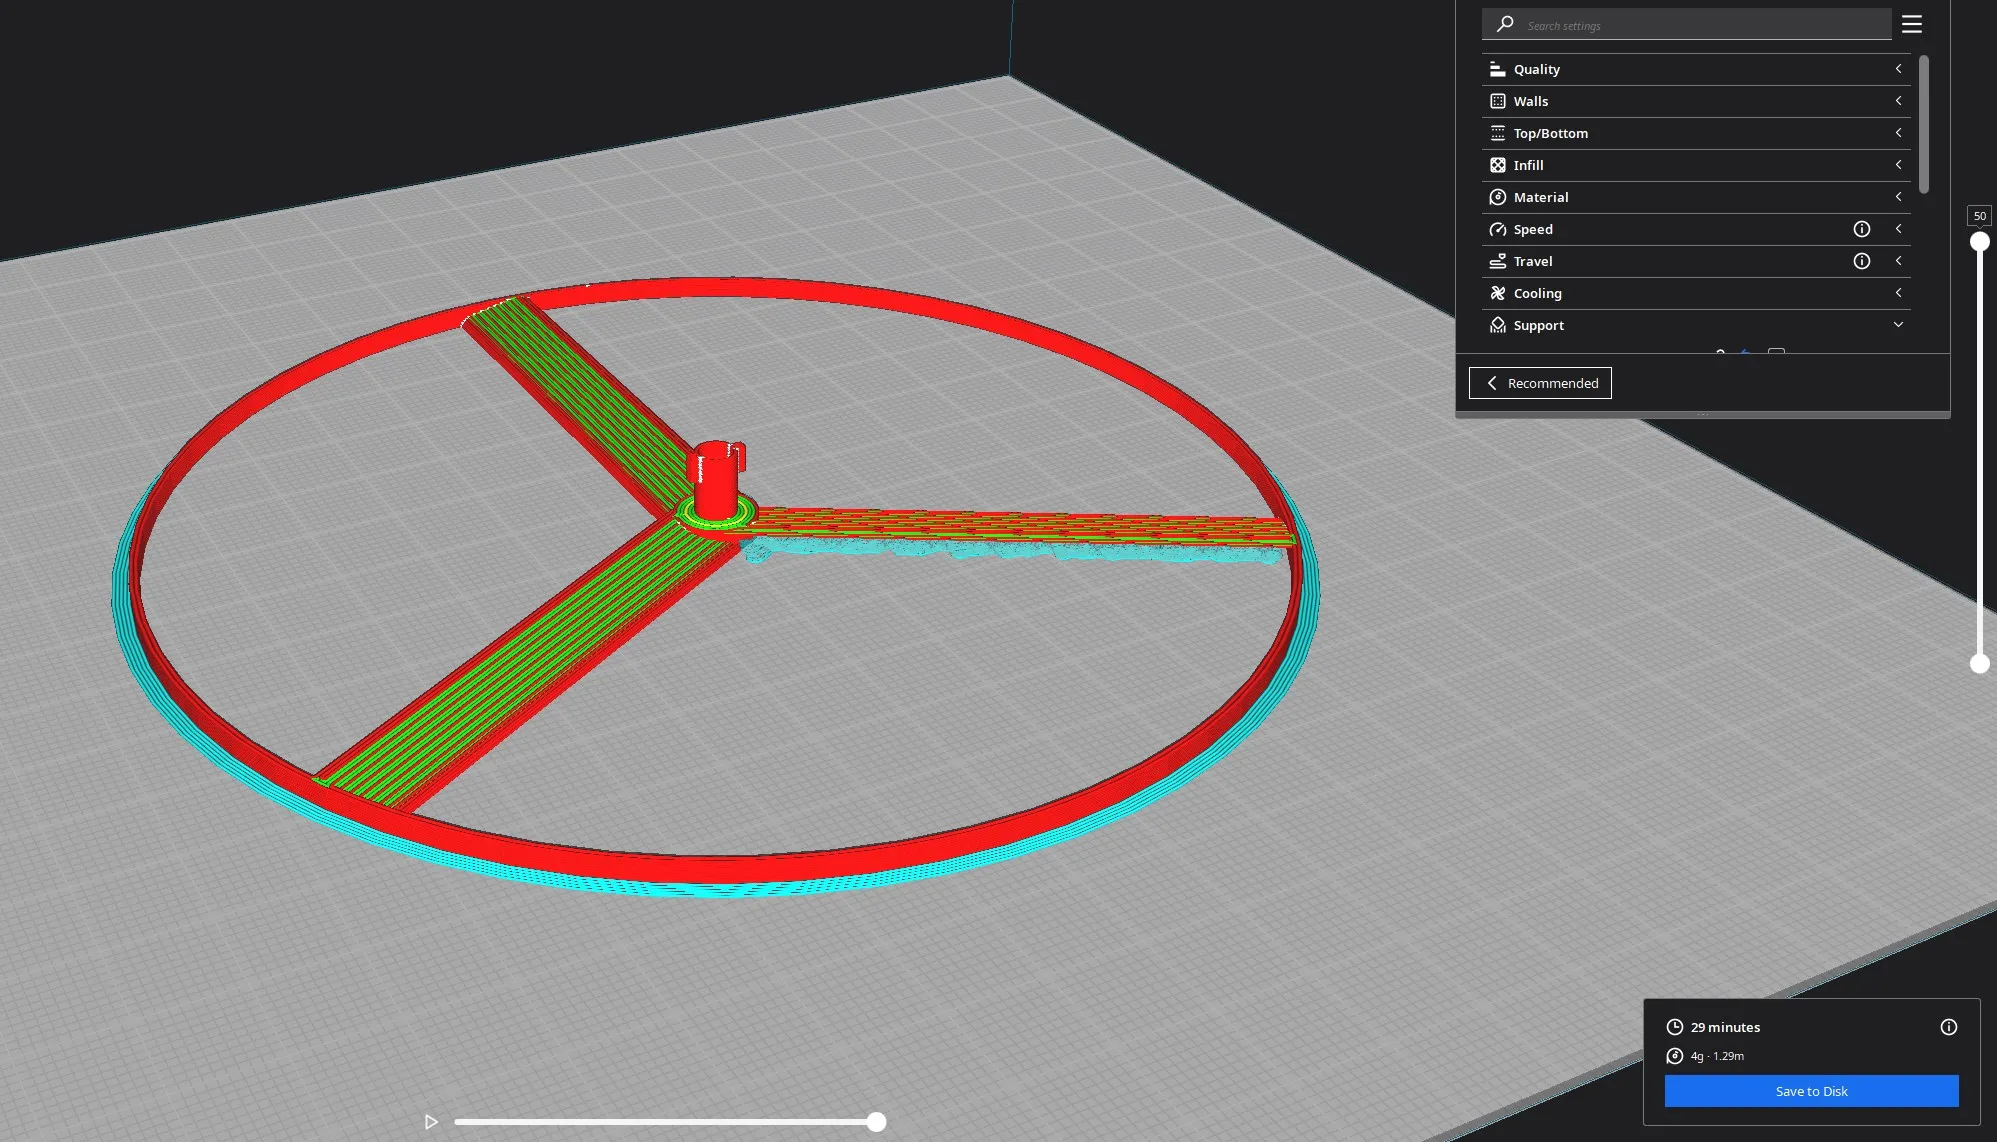This screenshot has width=1997, height=1142.
Task: Expand the Quality settings chevron
Action: pos(1897,69)
